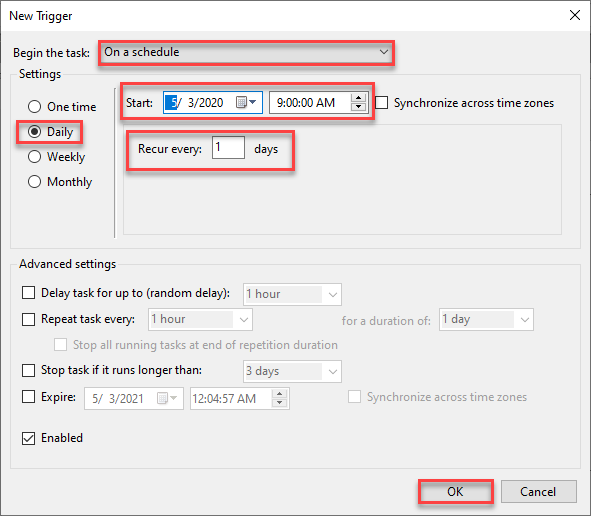The height and width of the screenshot is (516, 591).
Task: Expand the Begin the task dropdown
Action: (x=247, y=52)
